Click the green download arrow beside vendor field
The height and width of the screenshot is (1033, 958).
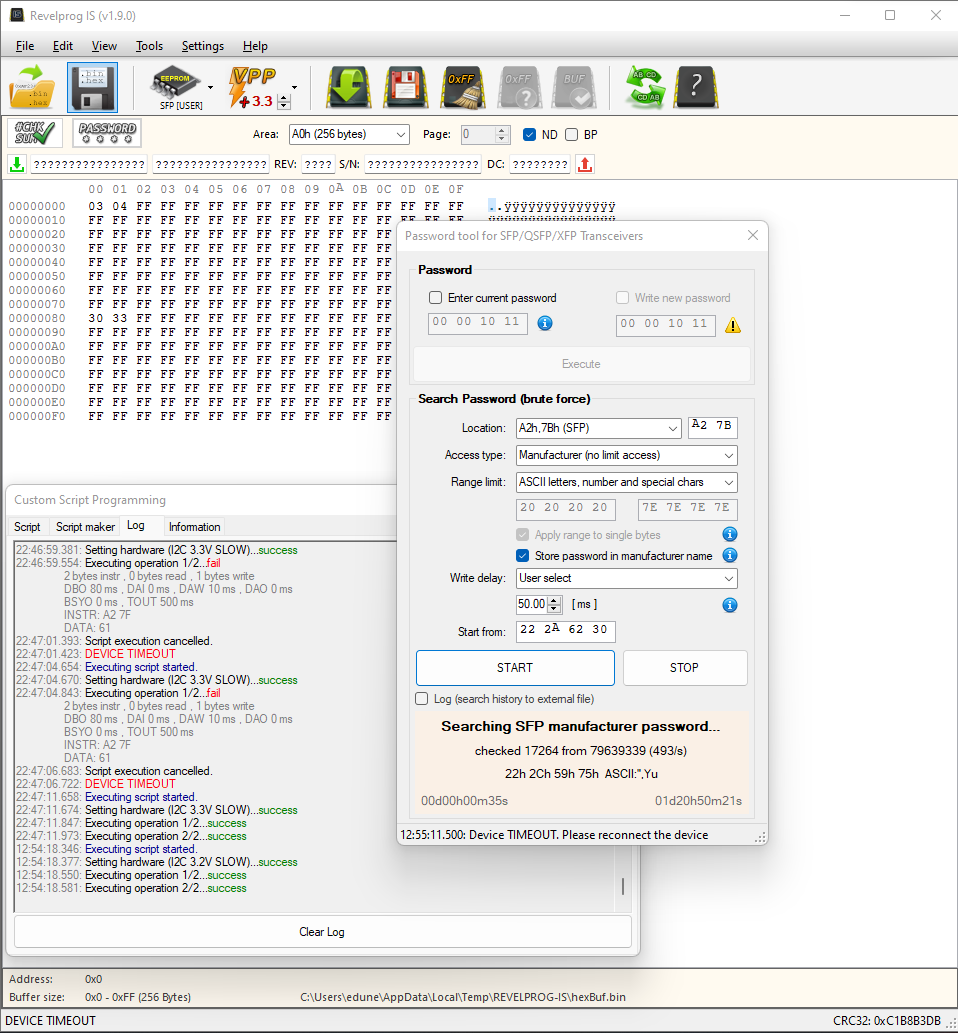pyautogui.click(x=17, y=164)
